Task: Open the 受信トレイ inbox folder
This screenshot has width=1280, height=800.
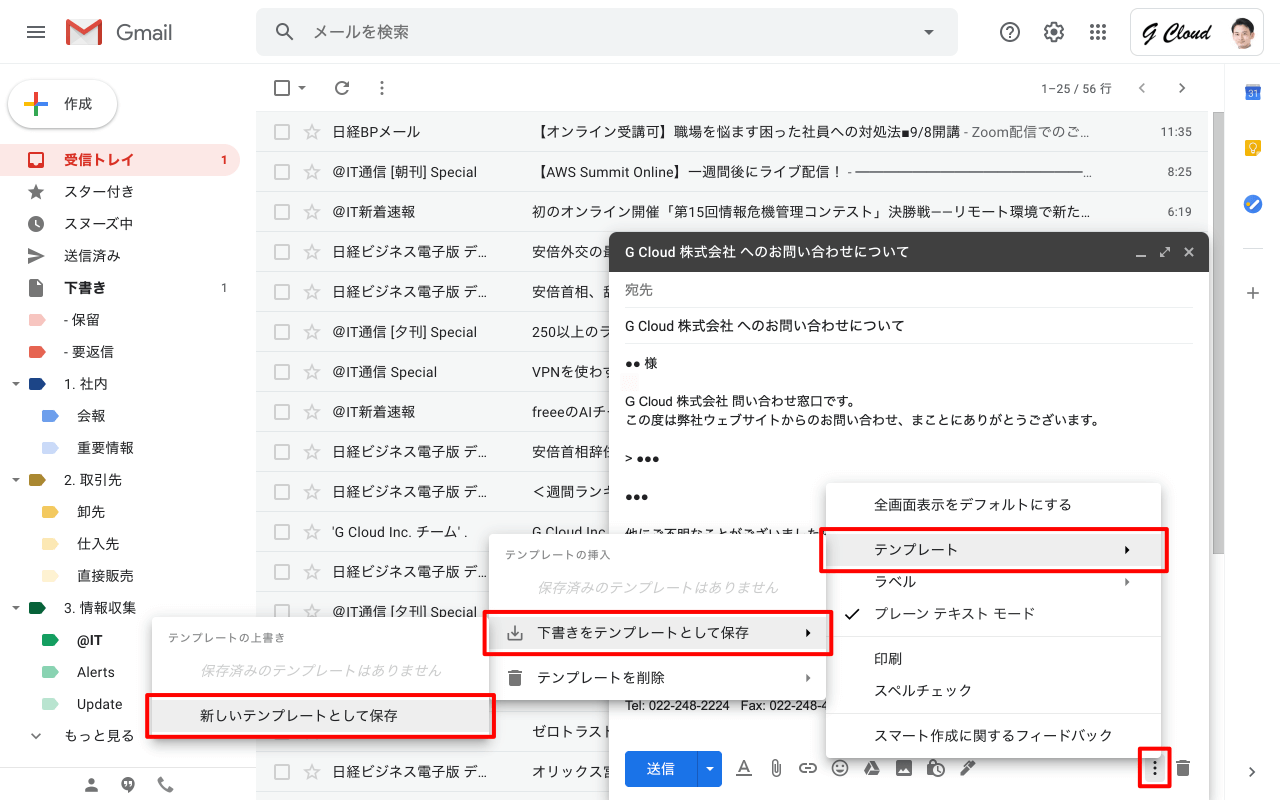Action: [x=120, y=160]
